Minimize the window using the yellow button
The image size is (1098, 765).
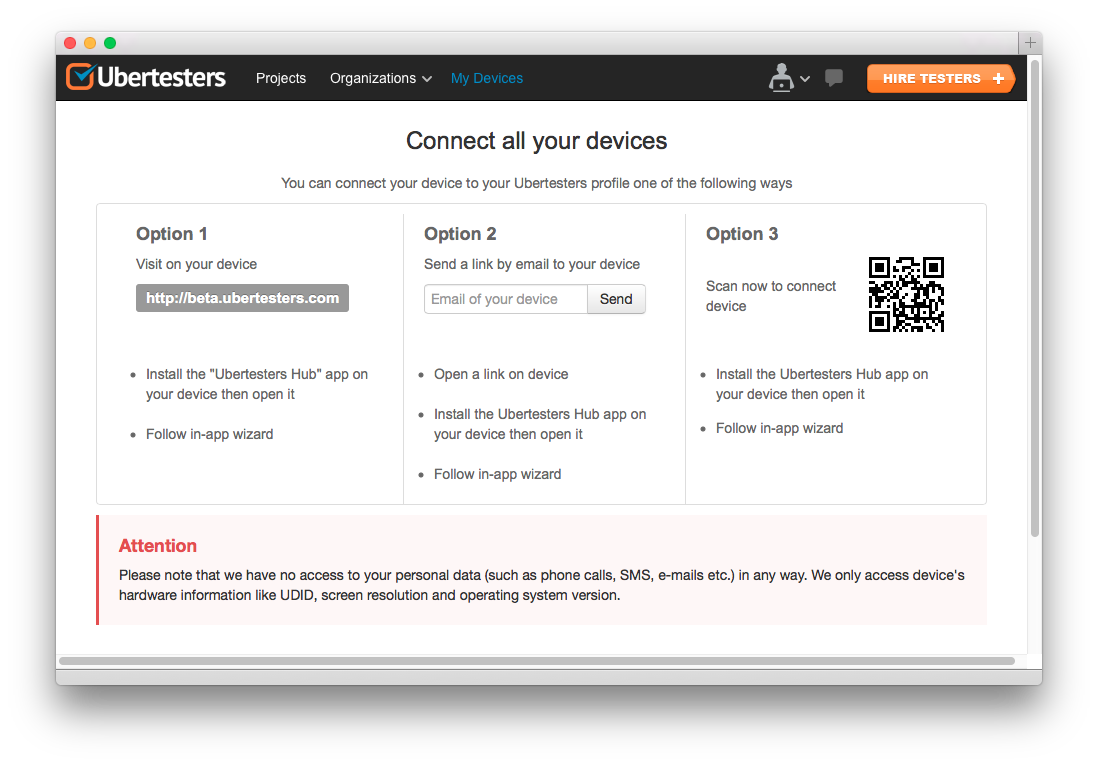pyautogui.click(x=90, y=43)
